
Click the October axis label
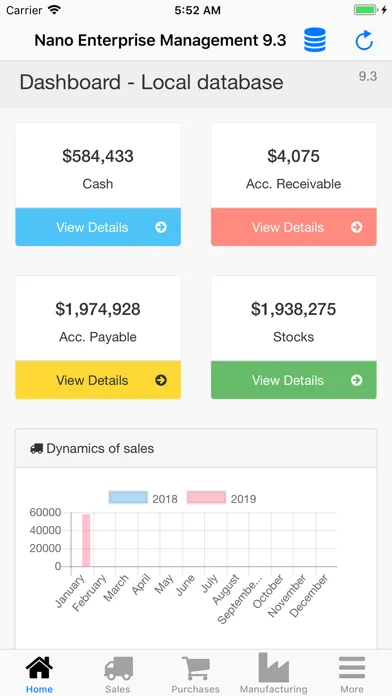(x=269, y=591)
